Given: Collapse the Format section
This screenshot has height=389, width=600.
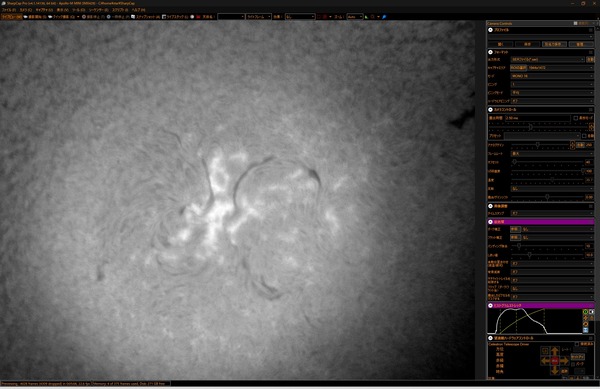Looking at the screenshot, I should pos(491,52).
